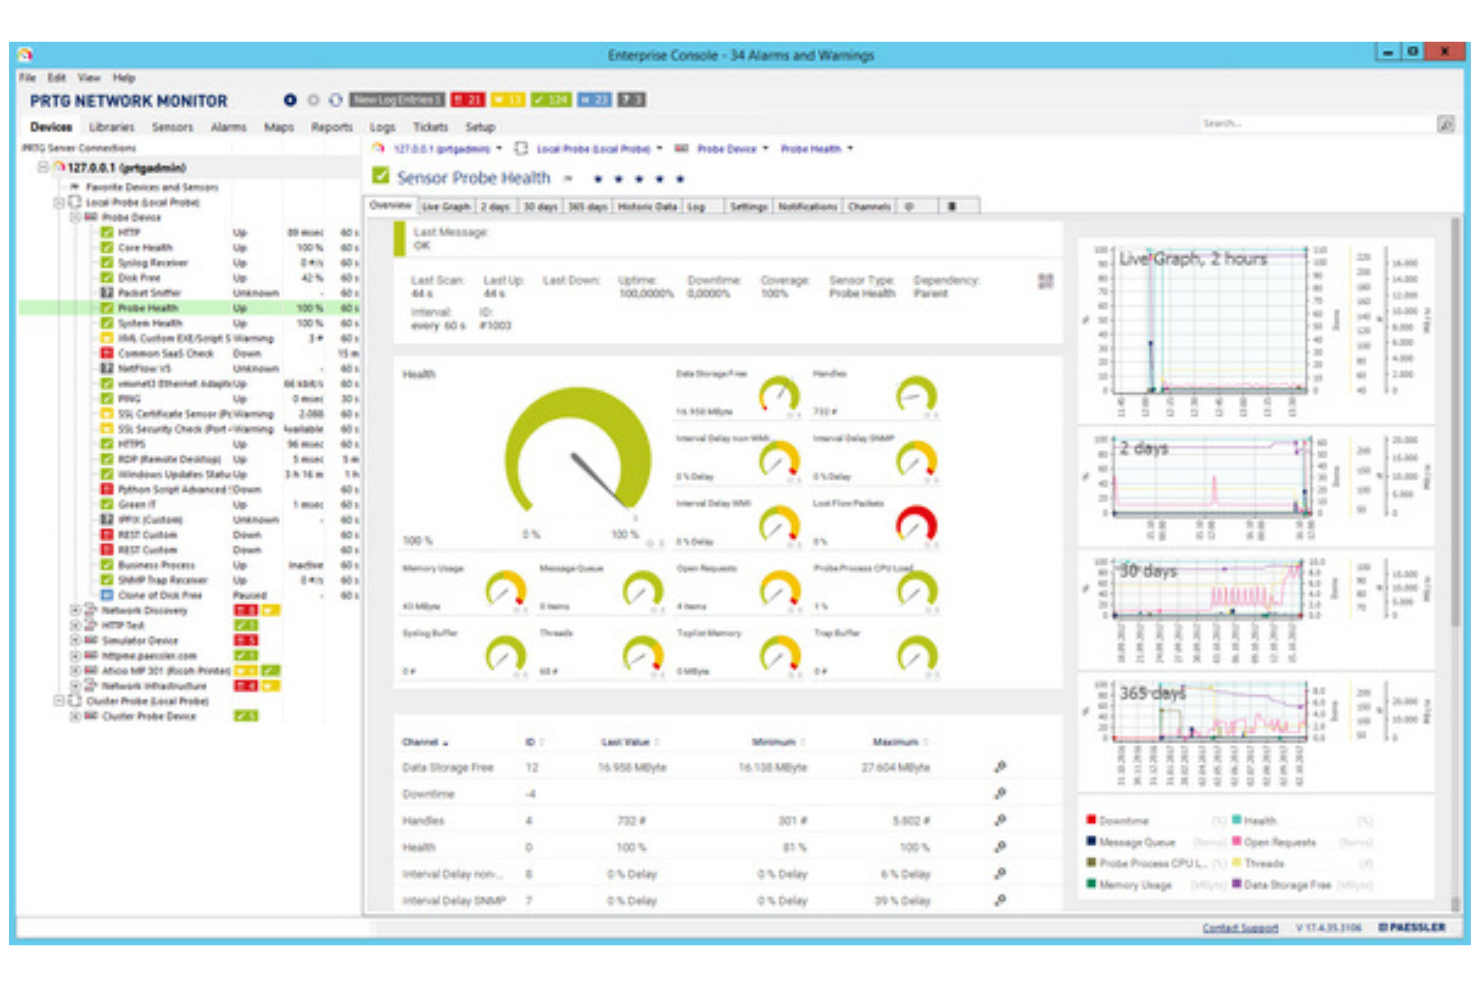This screenshot has width=1480, height=987.
Task: Click the New Log Entries button
Action: click(397, 99)
